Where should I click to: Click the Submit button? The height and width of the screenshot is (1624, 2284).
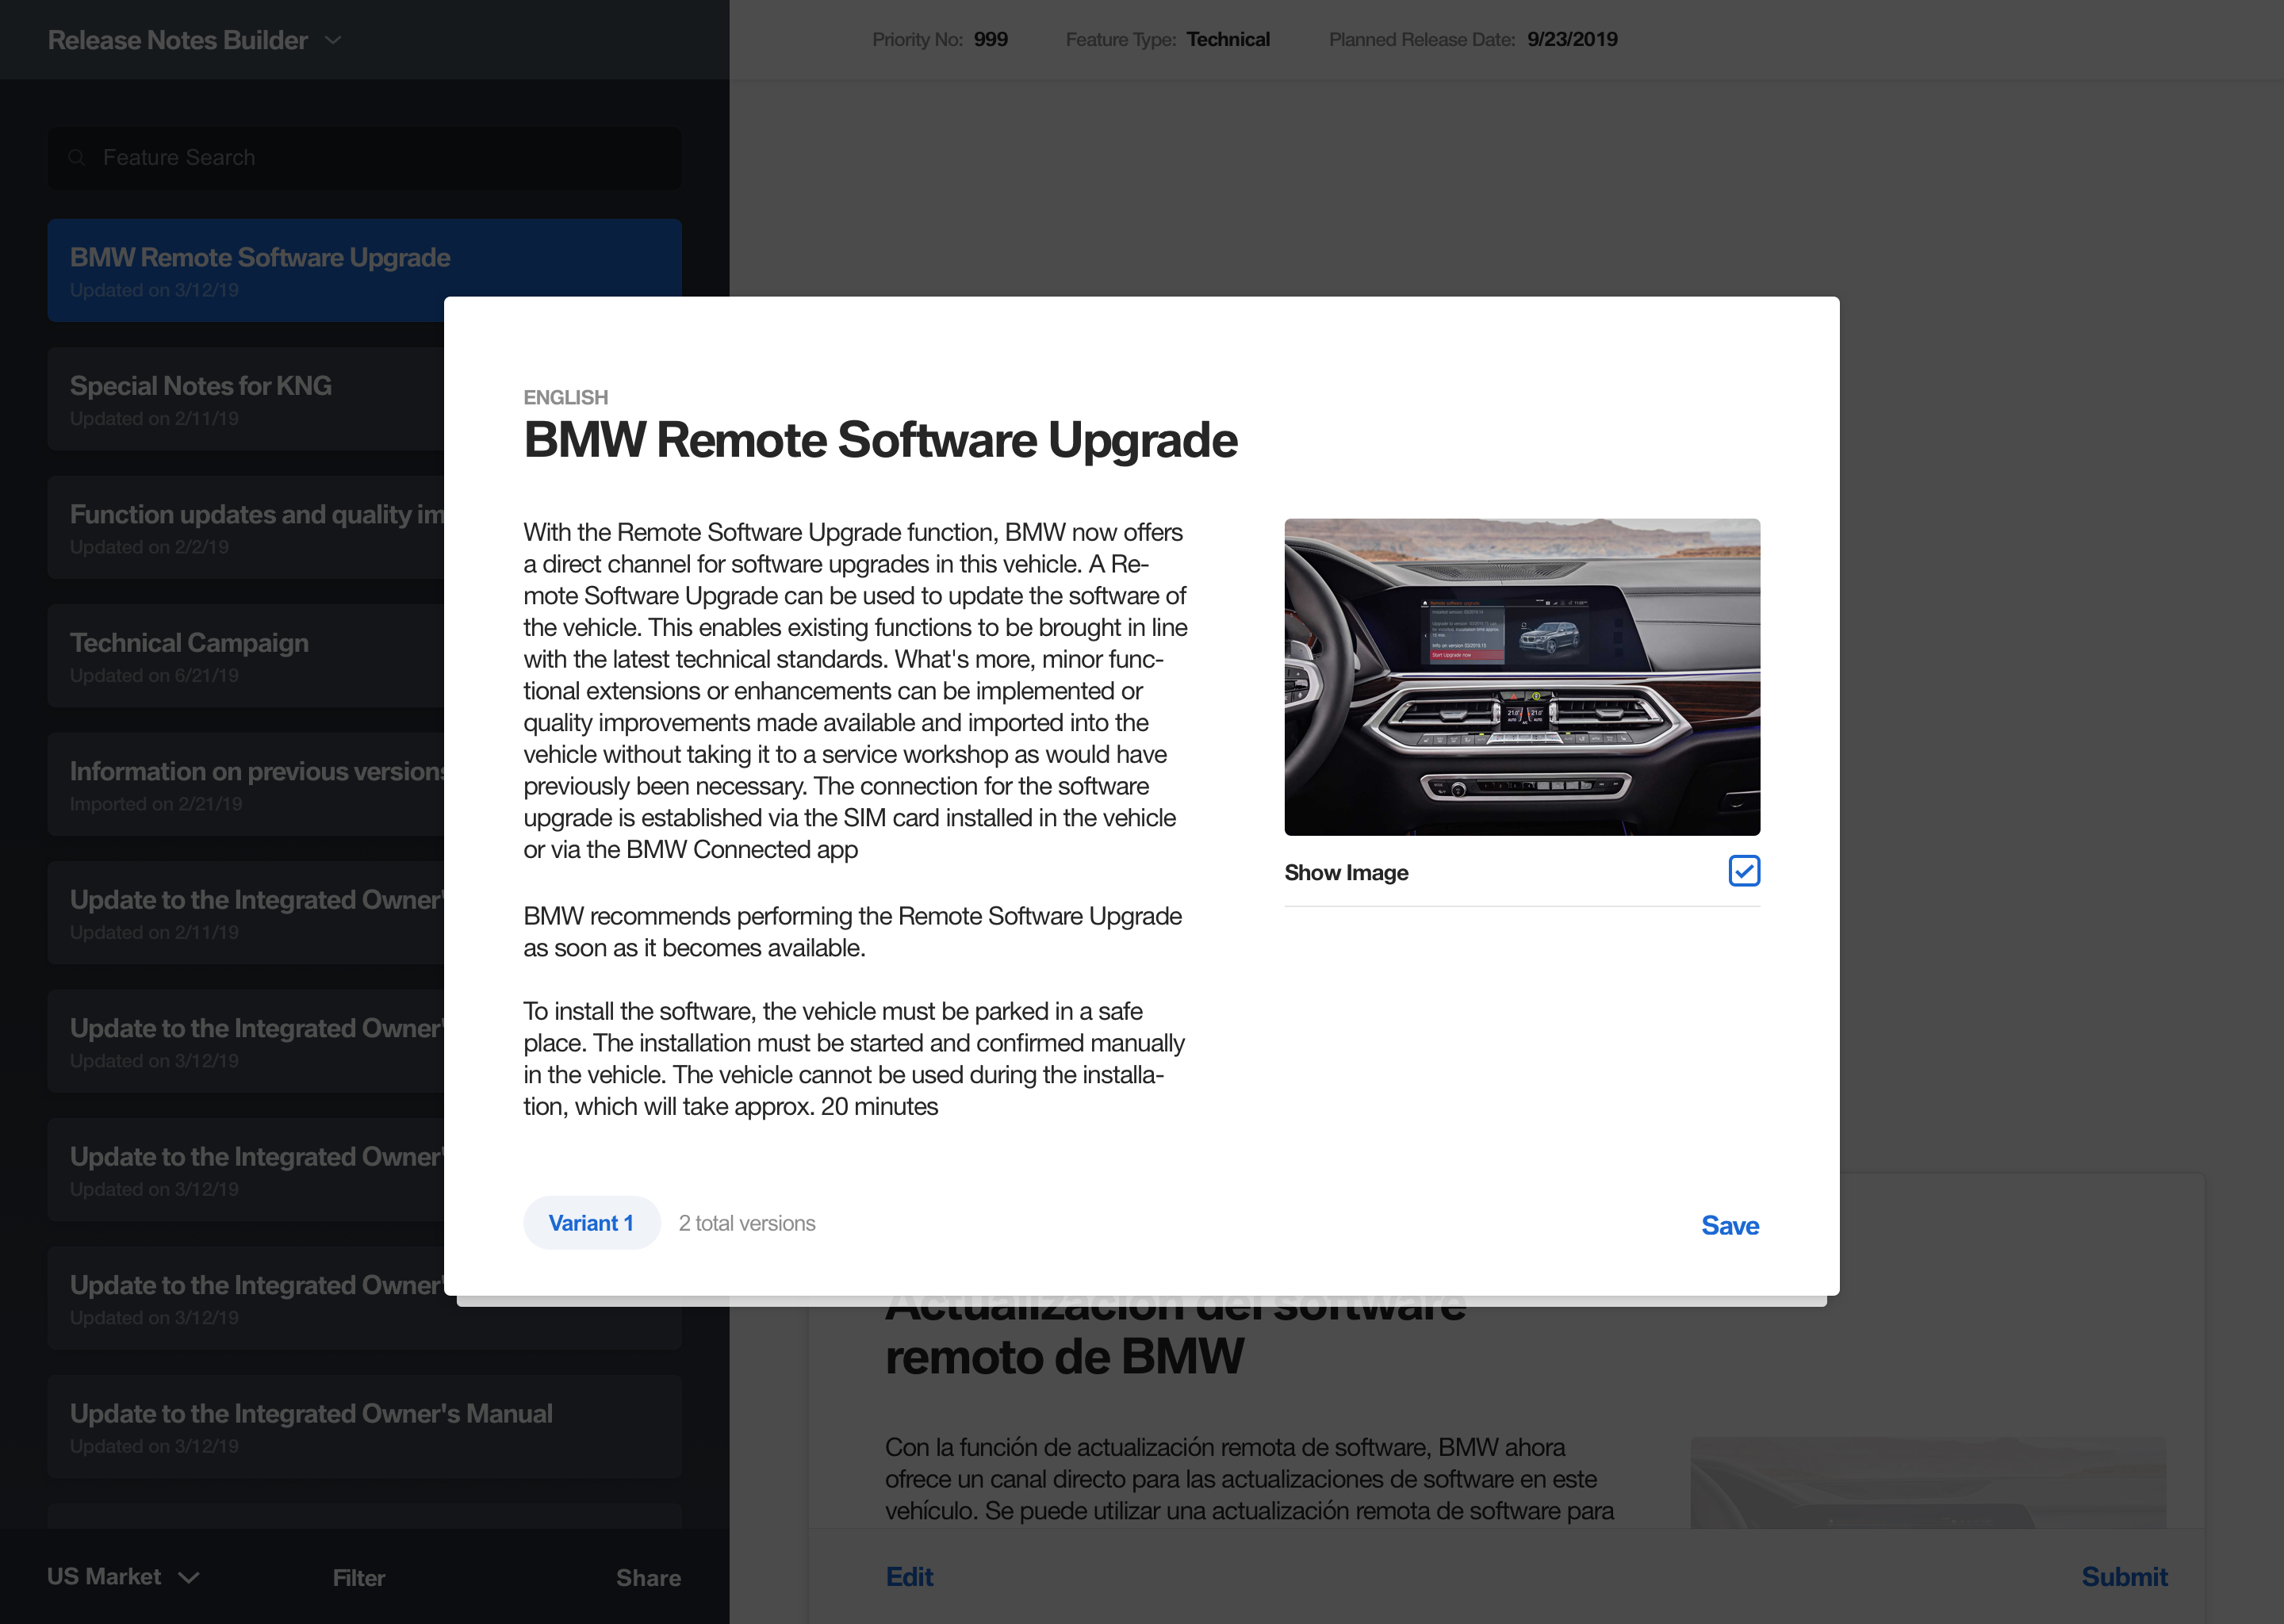(x=2124, y=1577)
